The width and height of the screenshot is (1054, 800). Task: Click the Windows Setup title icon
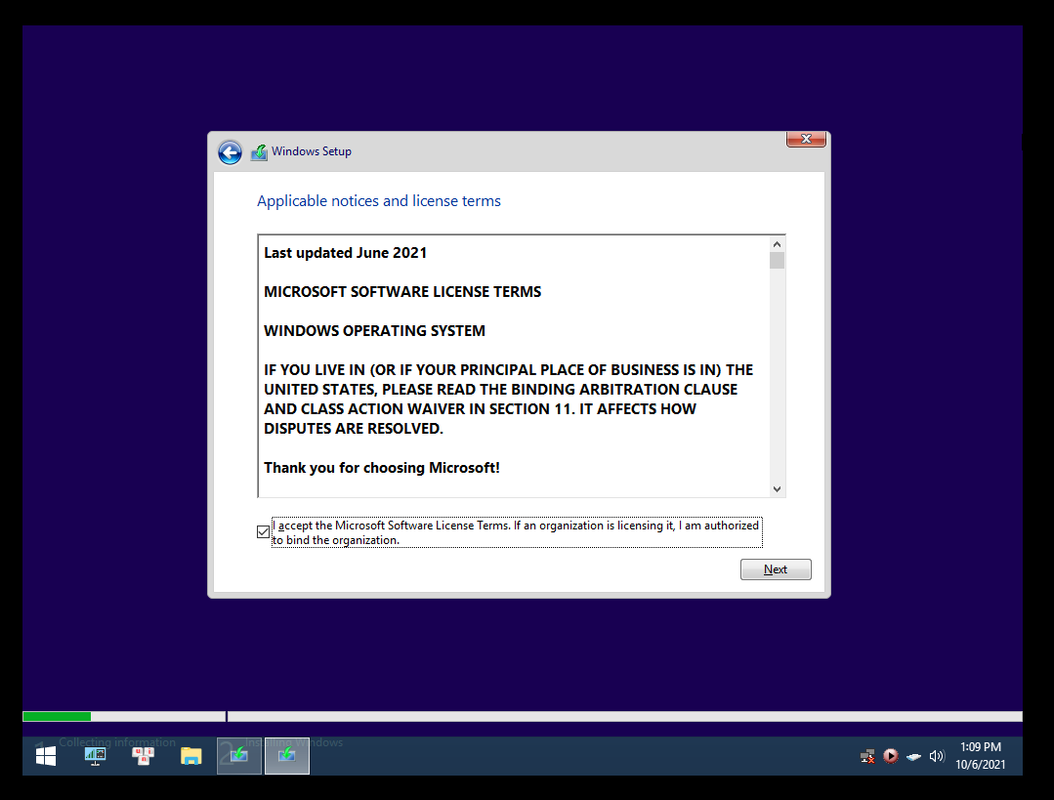[x=259, y=153]
